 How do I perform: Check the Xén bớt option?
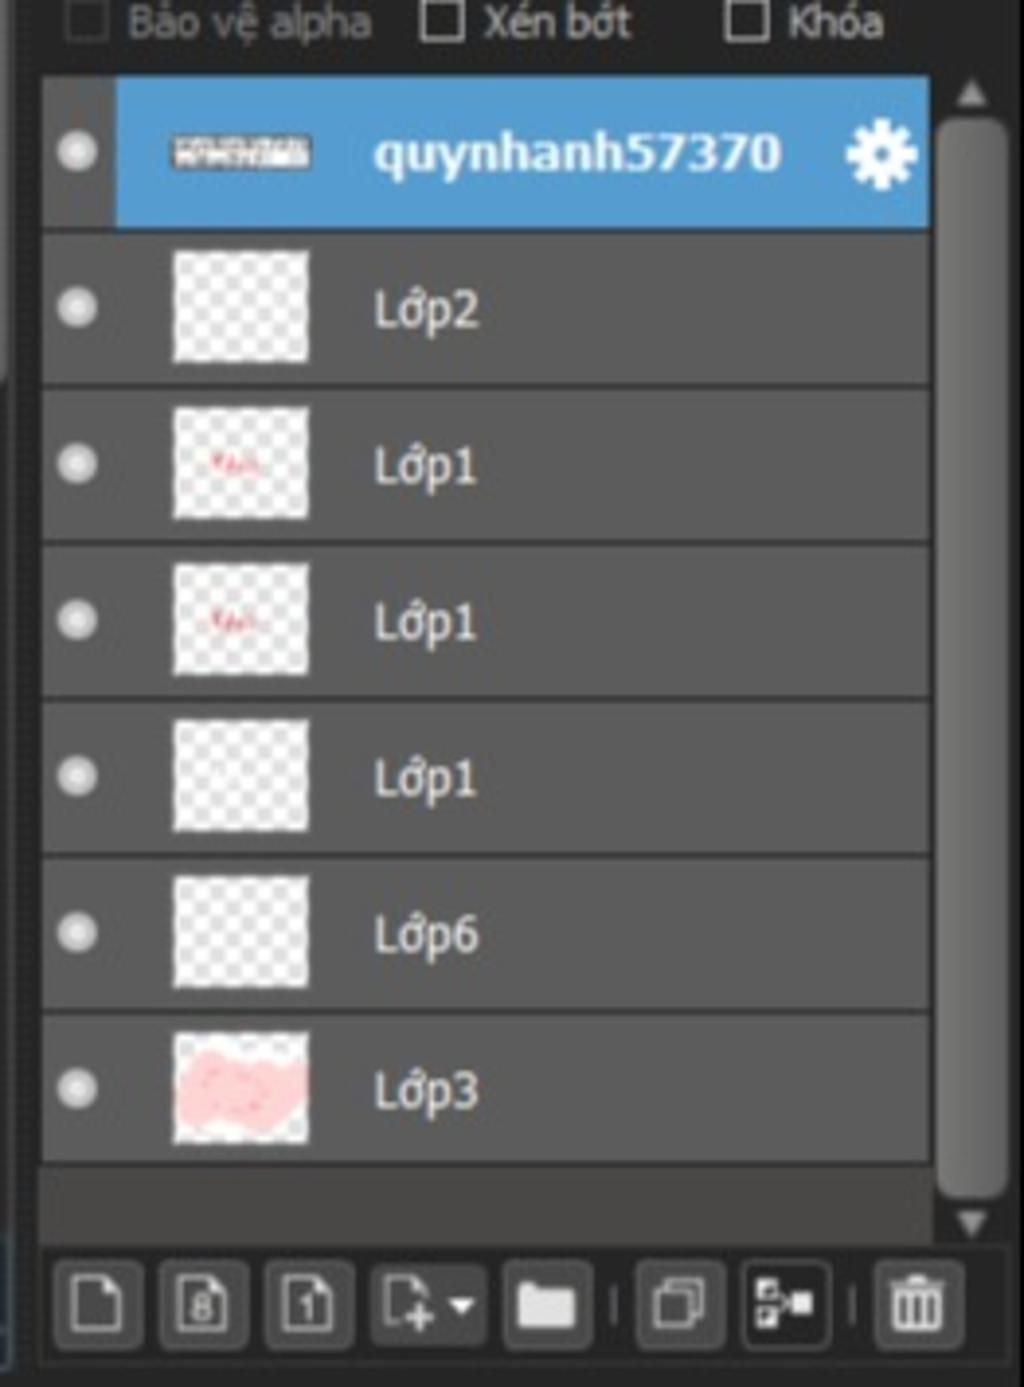[x=441, y=21]
